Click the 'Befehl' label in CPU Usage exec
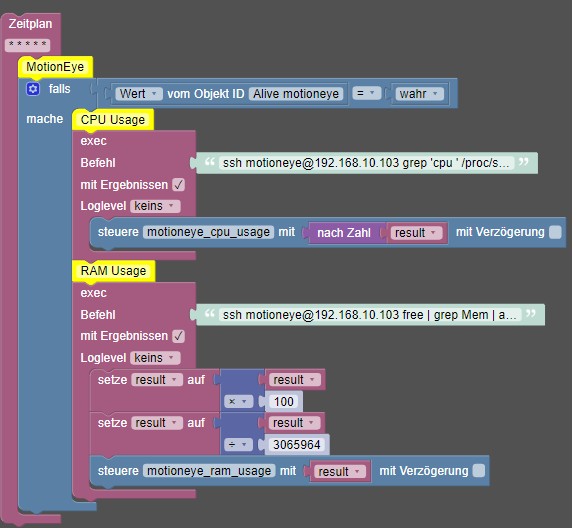 coord(98,163)
